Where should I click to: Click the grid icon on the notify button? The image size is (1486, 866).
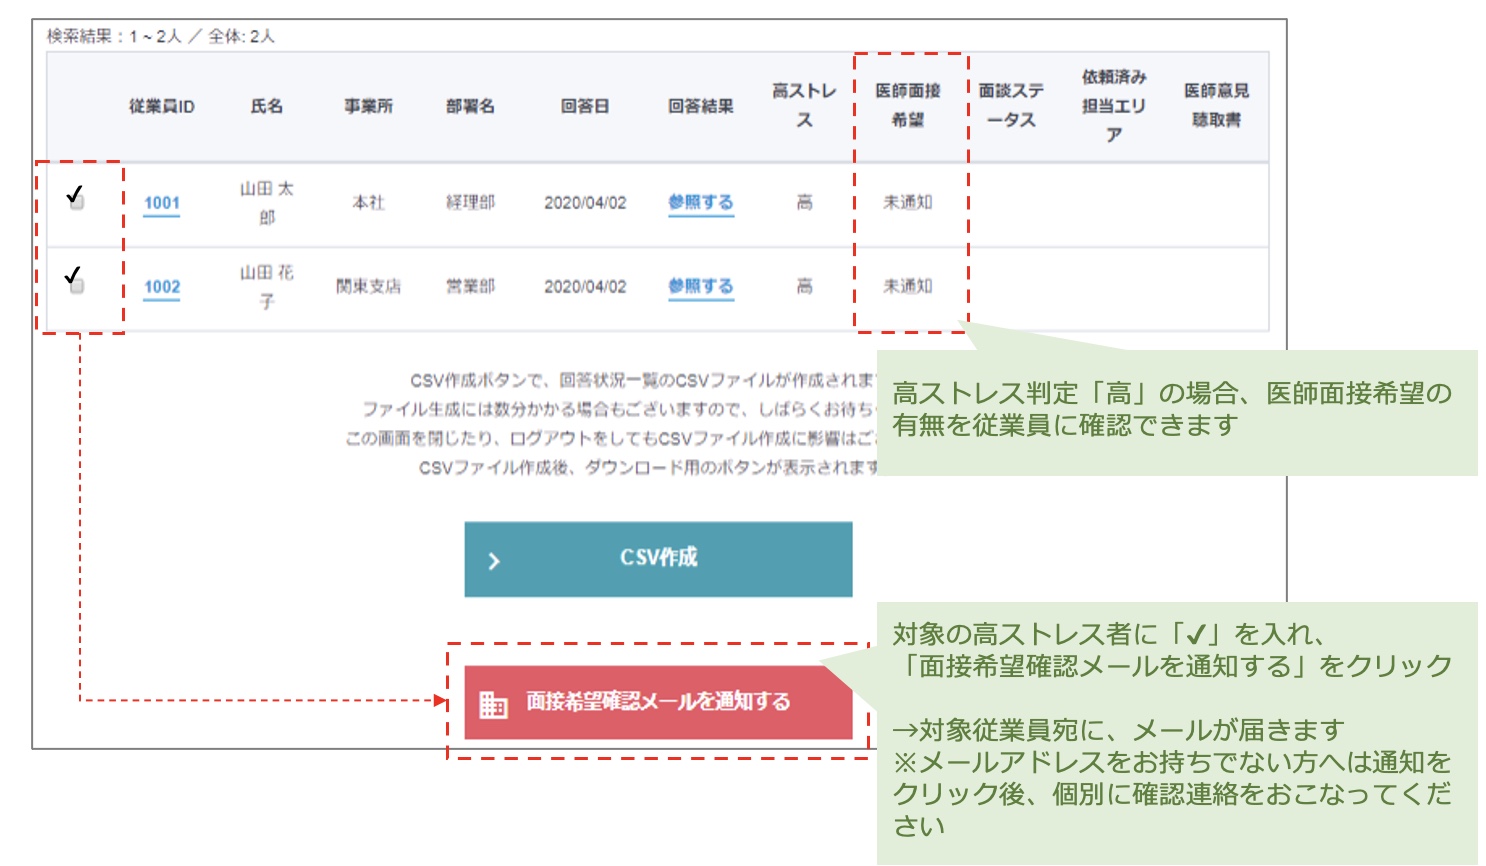pos(494,704)
